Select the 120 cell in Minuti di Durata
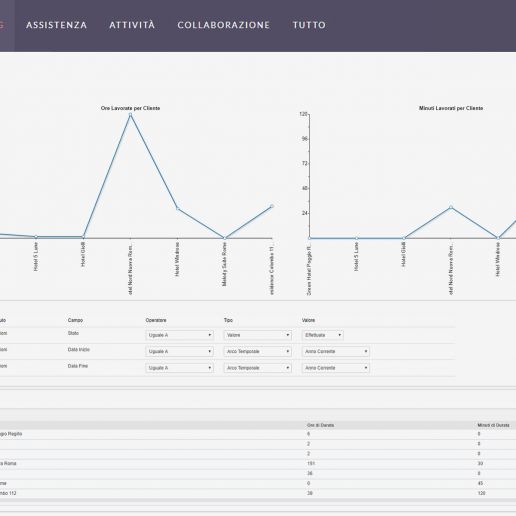This screenshot has width=516, height=516. 481,493
